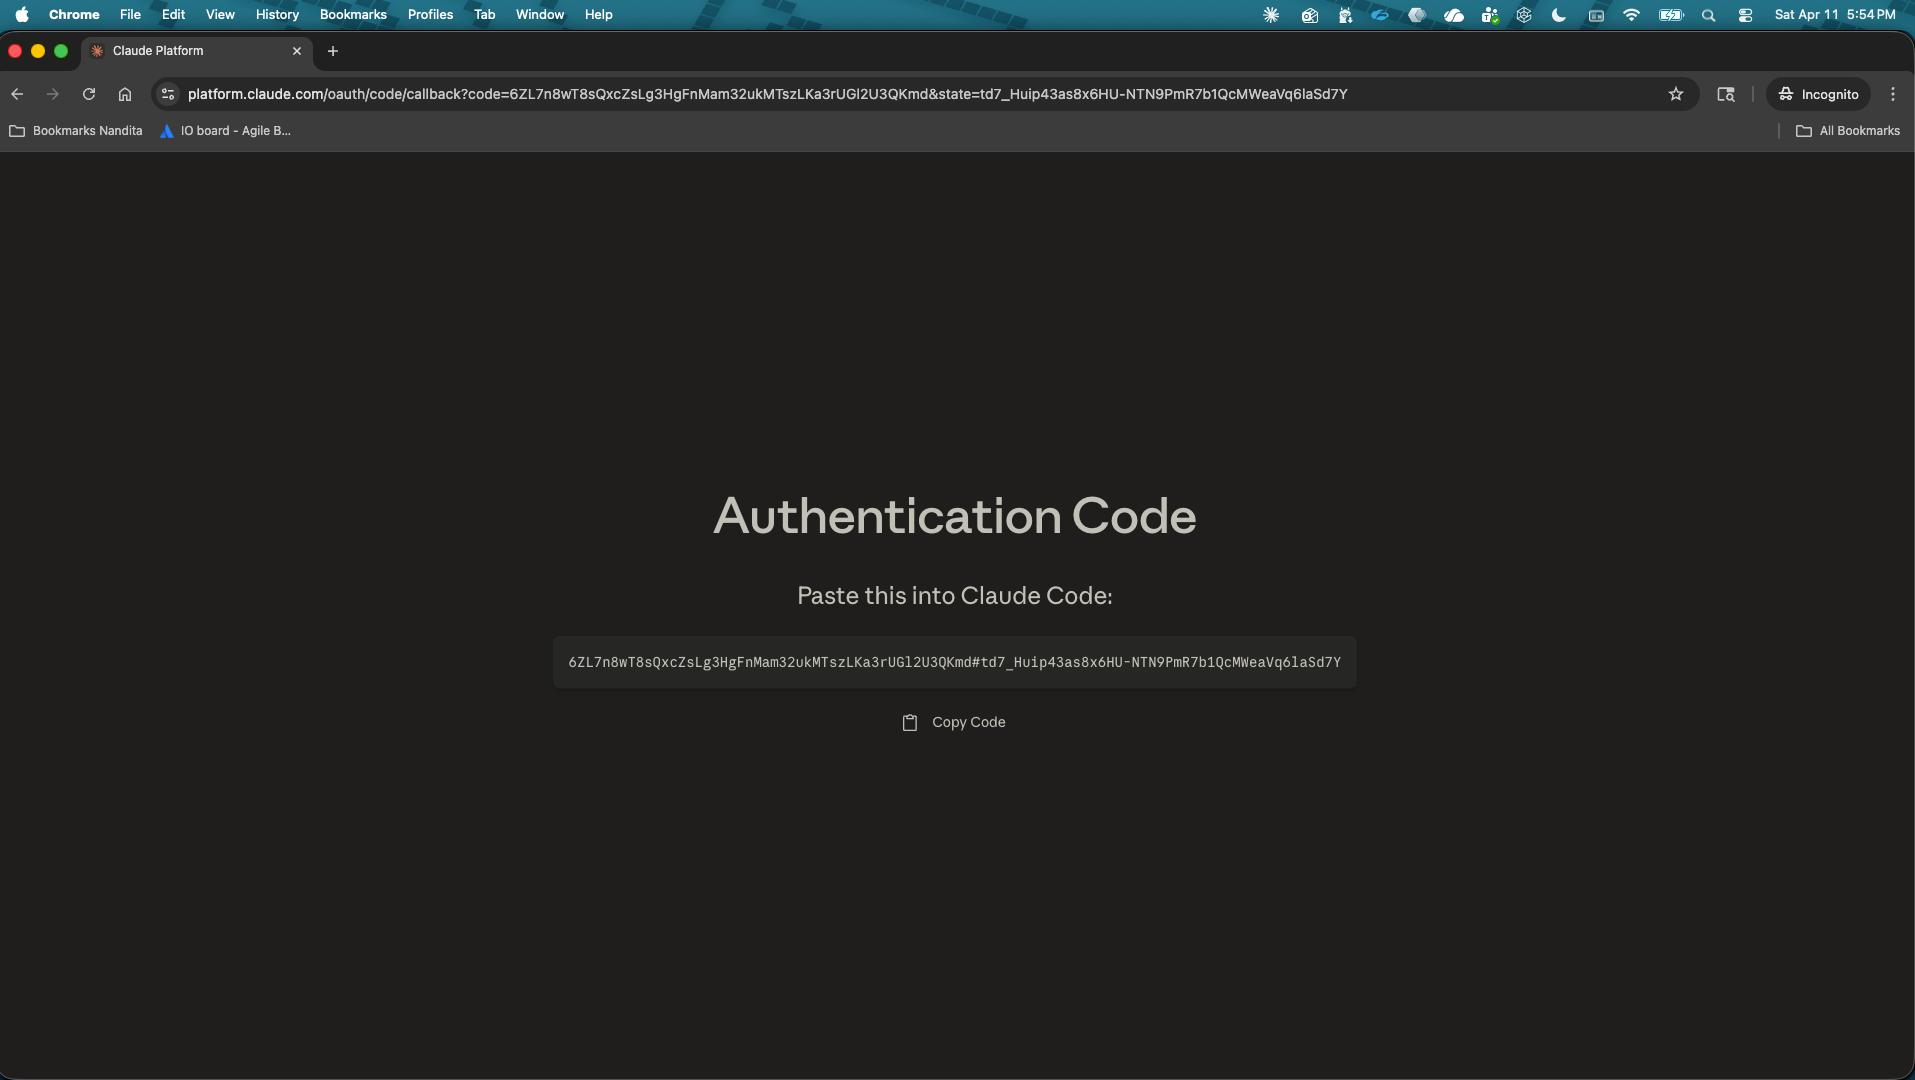Open the Profiles menu
This screenshot has width=1915, height=1080.
pyautogui.click(x=430, y=15)
